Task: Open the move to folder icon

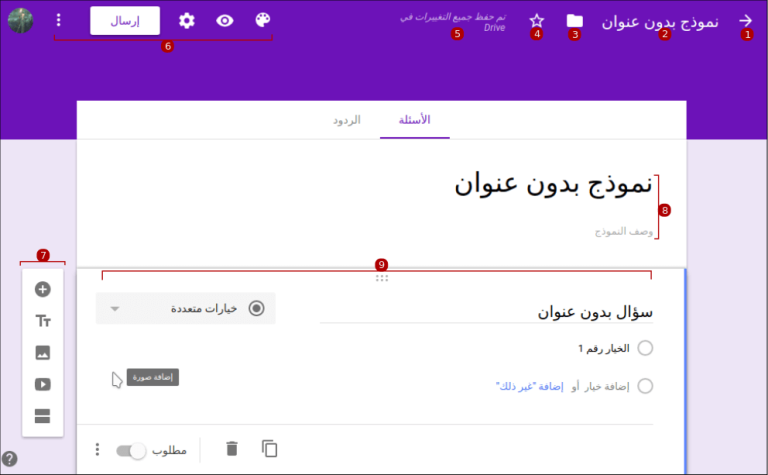Action: [575, 20]
